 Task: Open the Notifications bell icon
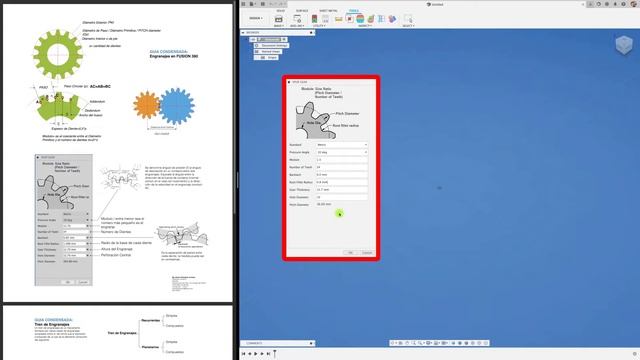coord(615,4)
